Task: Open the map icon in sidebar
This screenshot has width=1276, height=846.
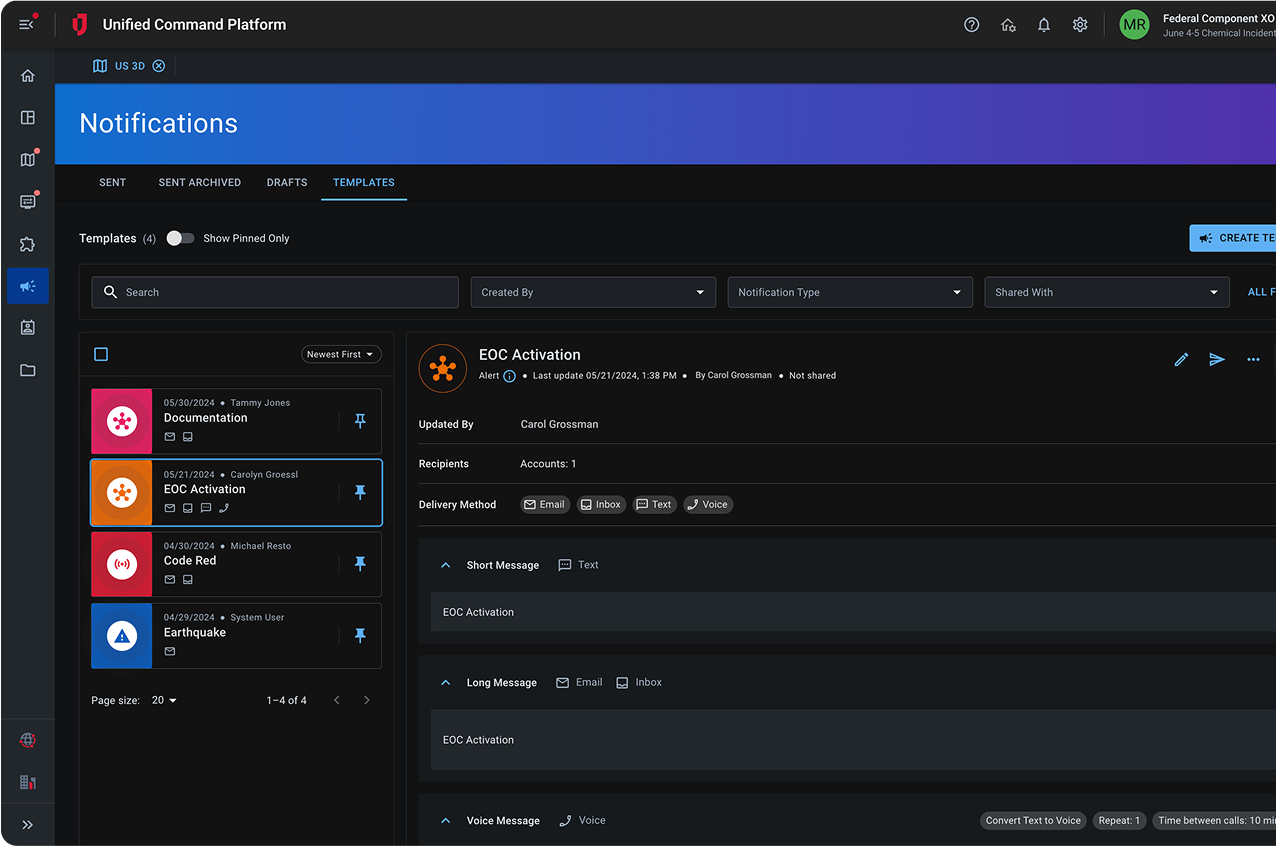Action: pos(28,160)
